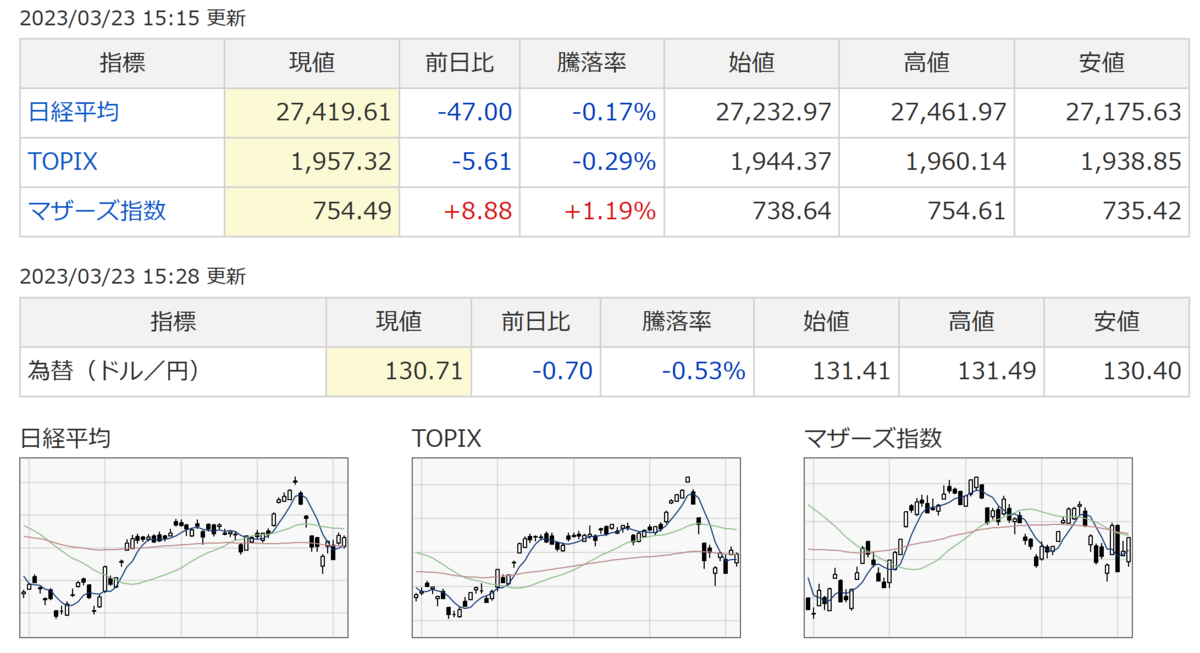Click the 15:28 更新 timestamp
Screen dimensions: 1200x653
[x=133, y=277]
